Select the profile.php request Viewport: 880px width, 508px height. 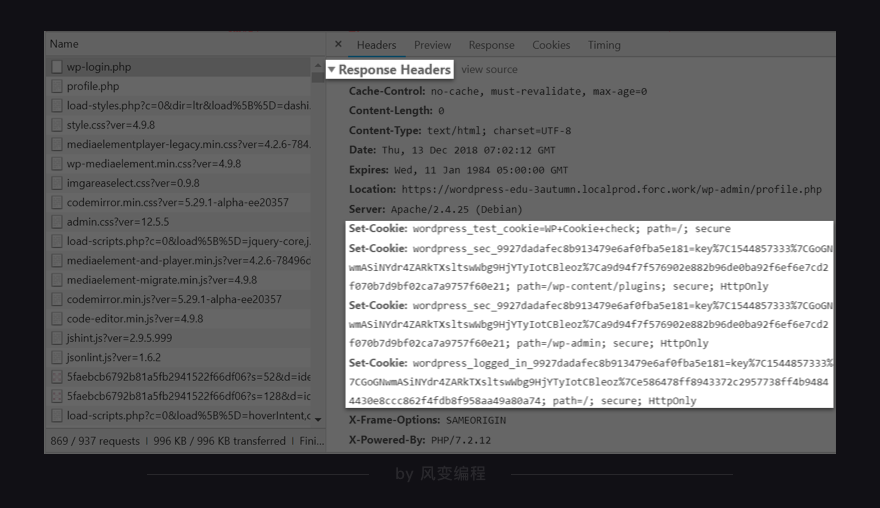coord(178,86)
